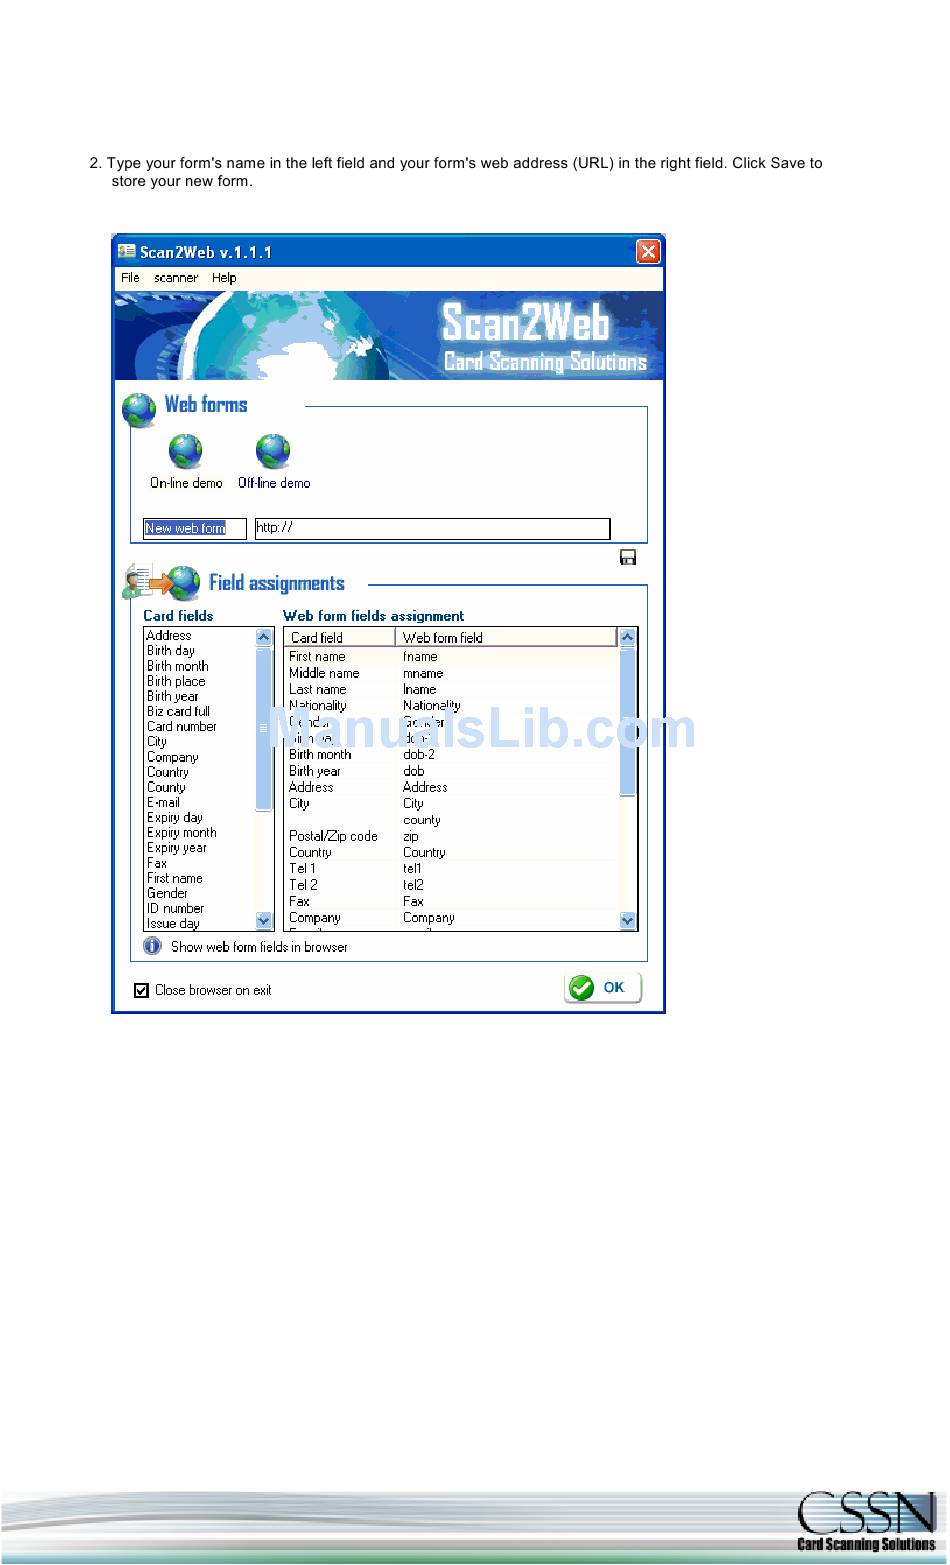The image size is (950, 1565).
Task: Select the mname web form field cell
Action: point(423,673)
